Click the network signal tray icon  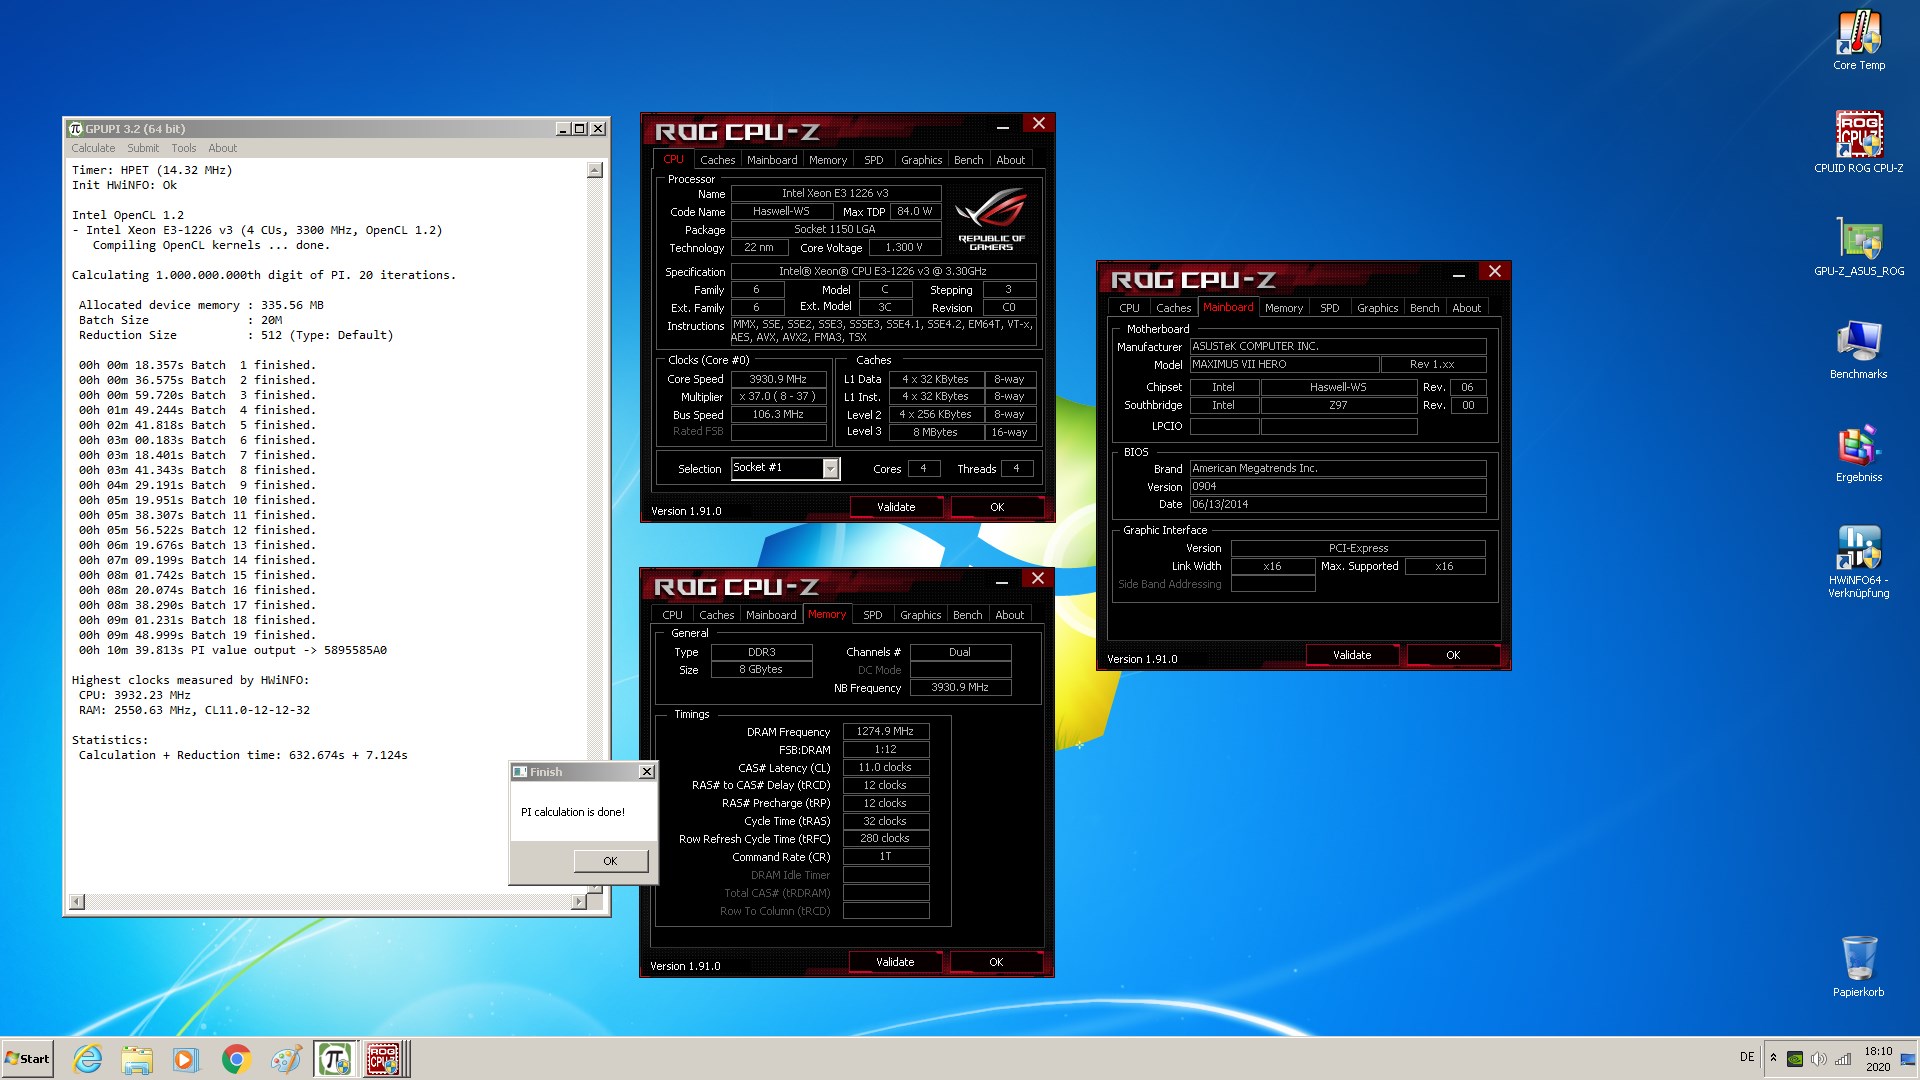1843,1059
